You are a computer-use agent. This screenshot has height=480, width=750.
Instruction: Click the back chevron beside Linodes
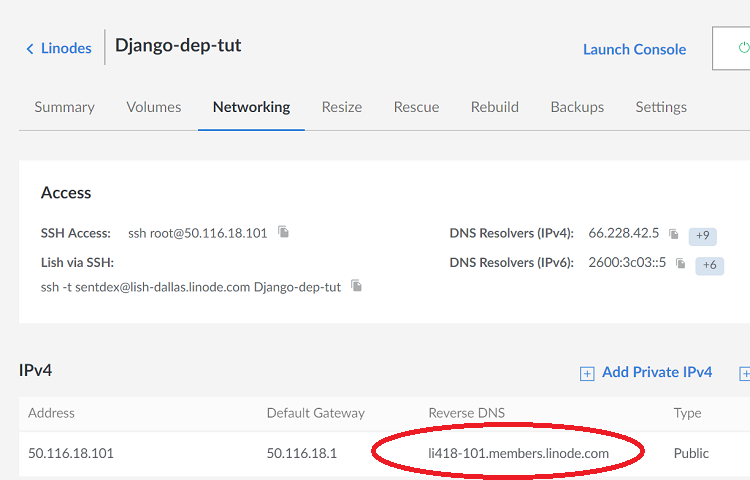coord(30,49)
